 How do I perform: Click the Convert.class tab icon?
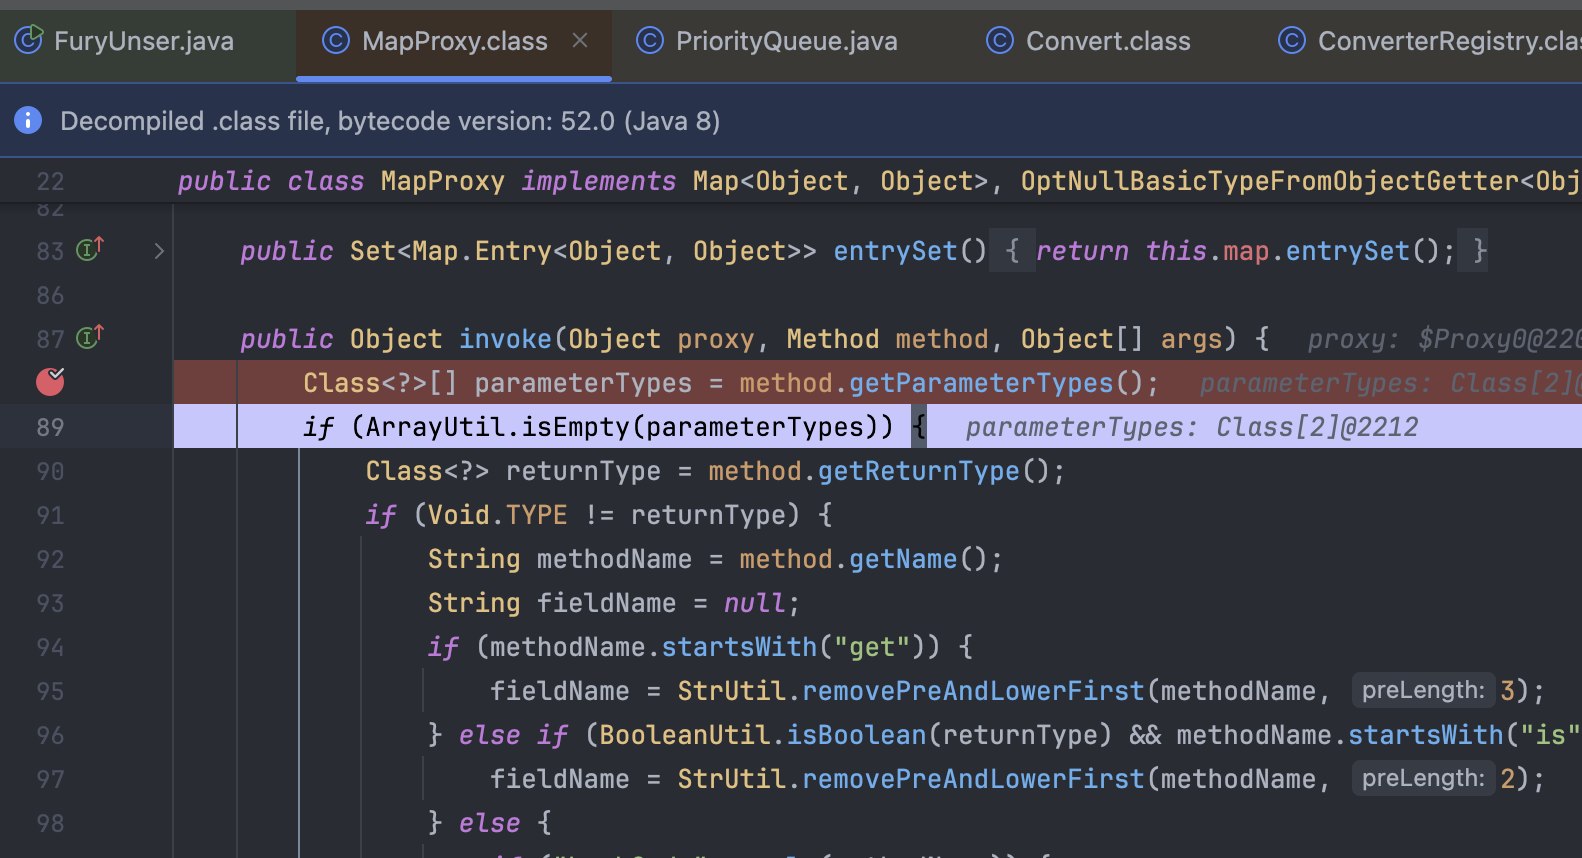pyautogui.click(x=1000, y=41)
